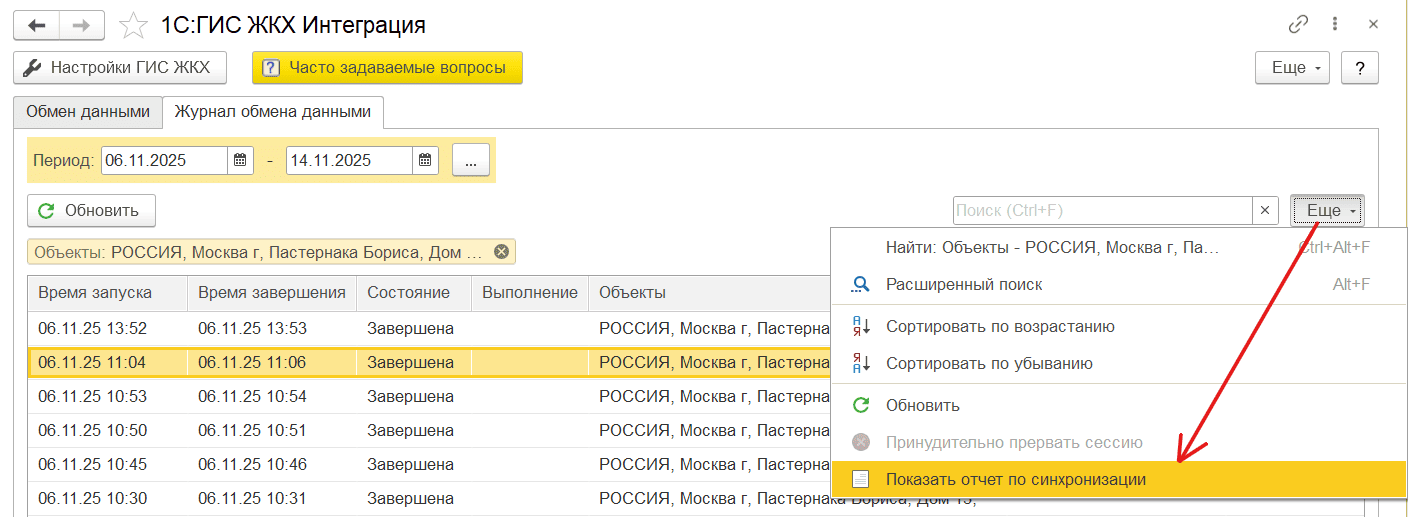Expand the Еще menu near search
The height and width of the screenshot is (517, 1408).
1327,210
